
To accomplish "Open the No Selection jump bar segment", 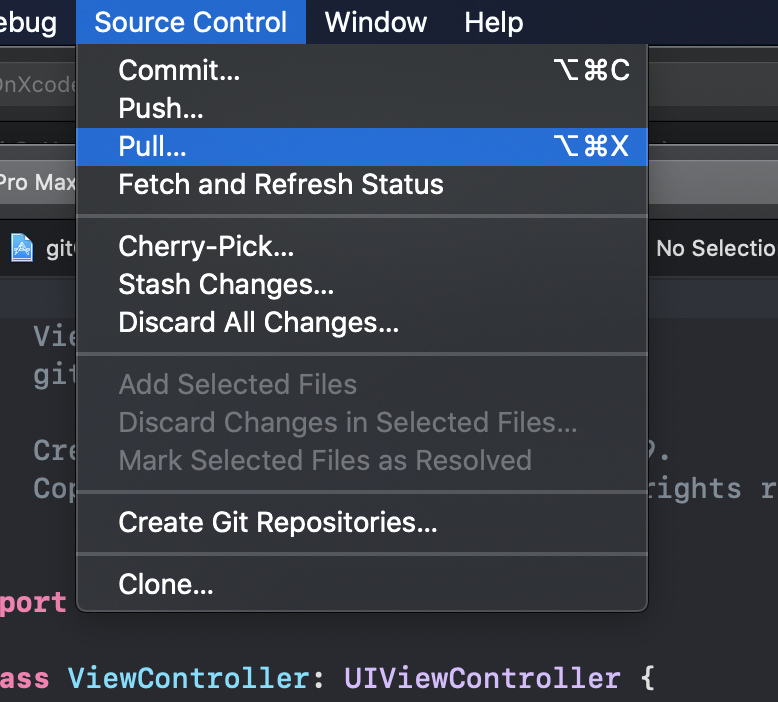I will (716, 248).
